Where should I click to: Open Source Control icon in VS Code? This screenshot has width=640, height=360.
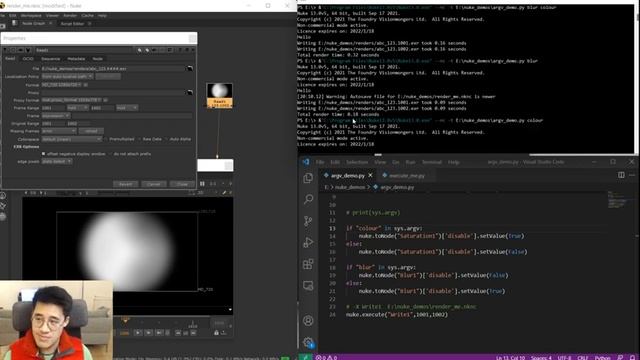point(308,221)
